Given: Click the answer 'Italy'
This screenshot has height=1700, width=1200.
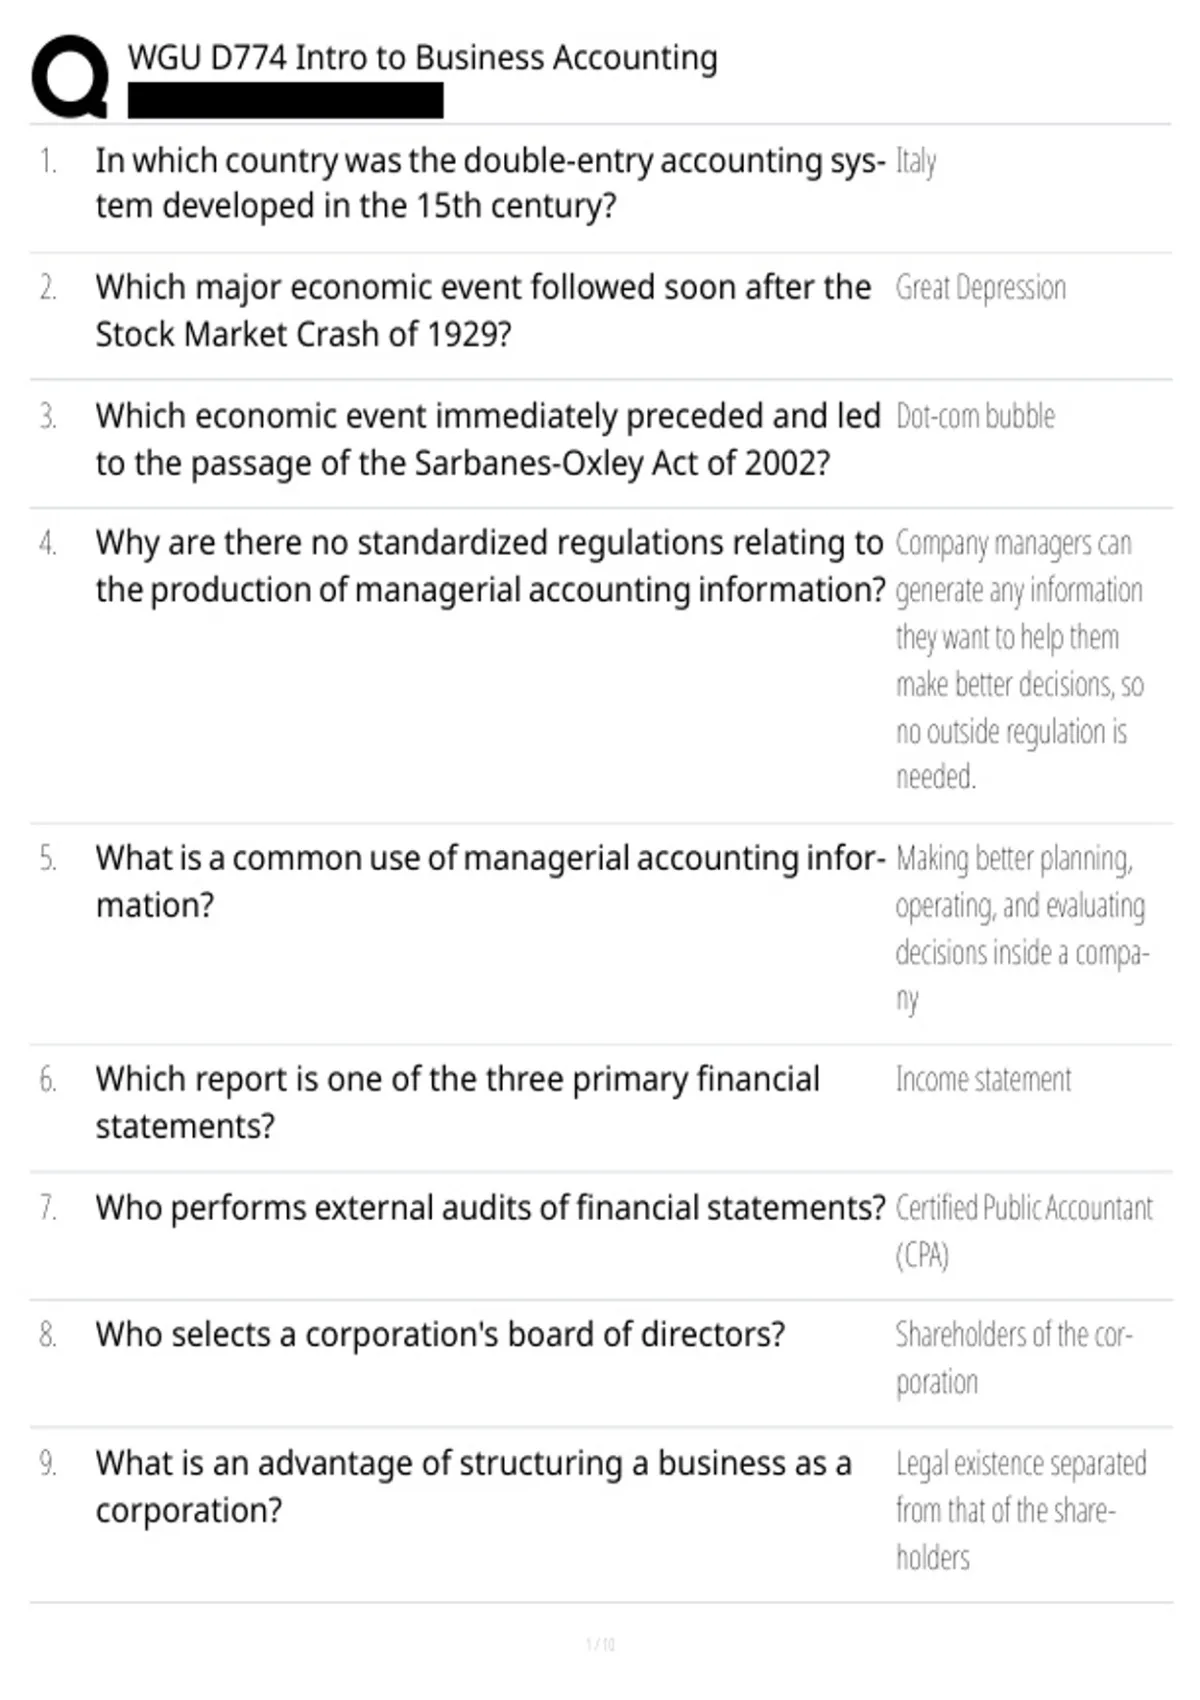Looking at the screenshot, I should coord(915,162).
